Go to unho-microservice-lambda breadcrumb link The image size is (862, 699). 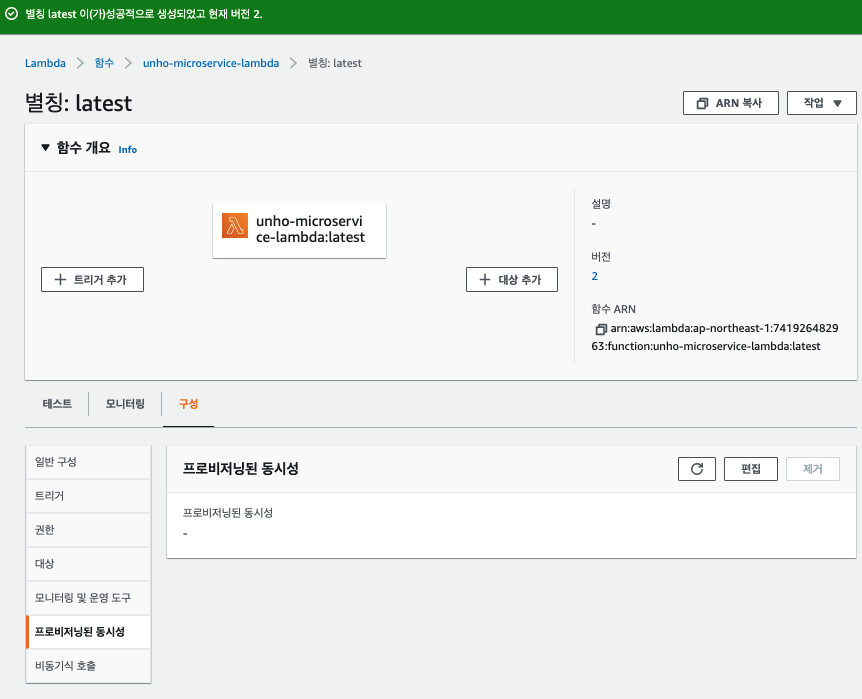pyautogui.click(x=211, y=63)
